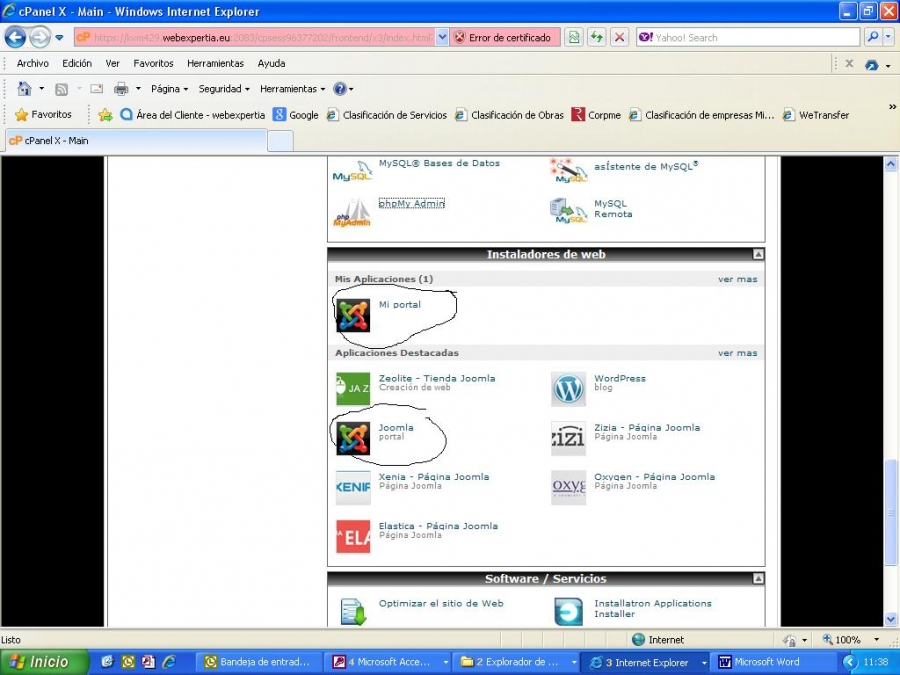The width and height of the screenshot is (900, 675).
Task: Click the Installatron Applications Installer icon
Action: coord(568,611)
